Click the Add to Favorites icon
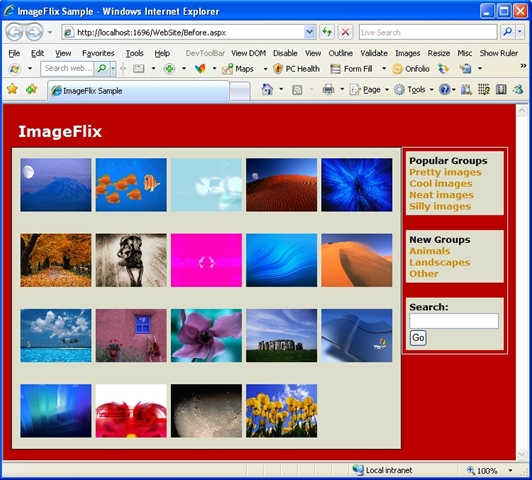 pos(31,90)
